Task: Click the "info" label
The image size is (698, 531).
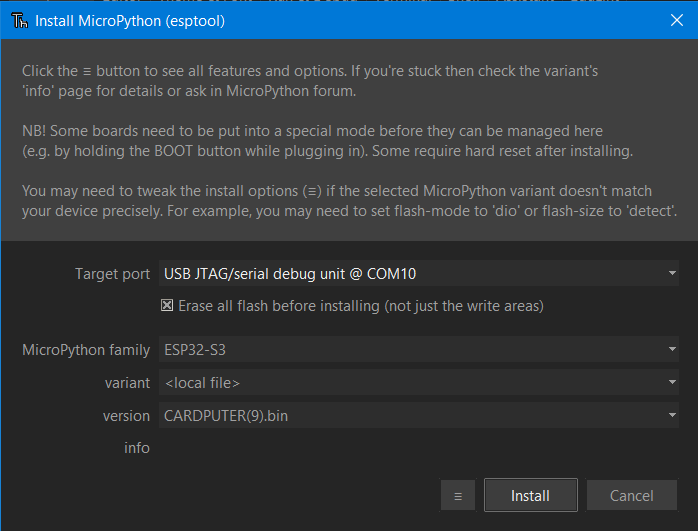Action: click(137, 448)
